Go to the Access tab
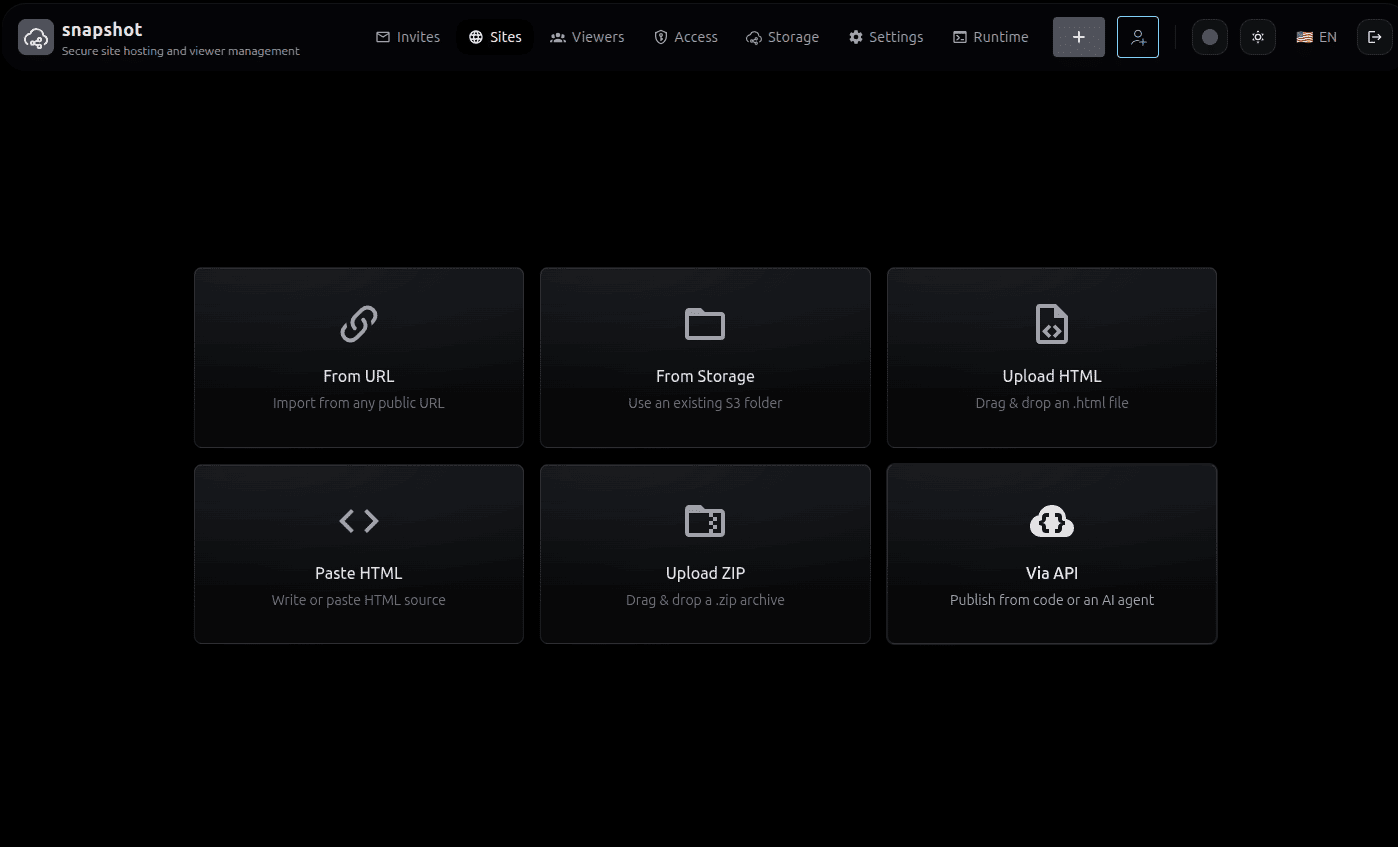Viewport: 1398px width, 847px height. click(x=686, y=37)
